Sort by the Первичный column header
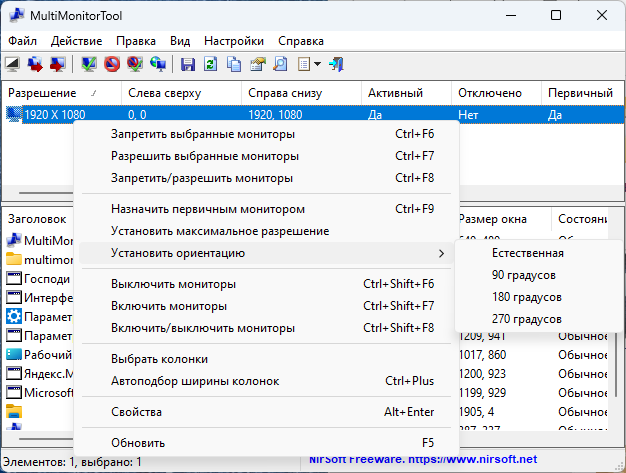This screenshot has width=626, height=473. [x=582, y=93]
